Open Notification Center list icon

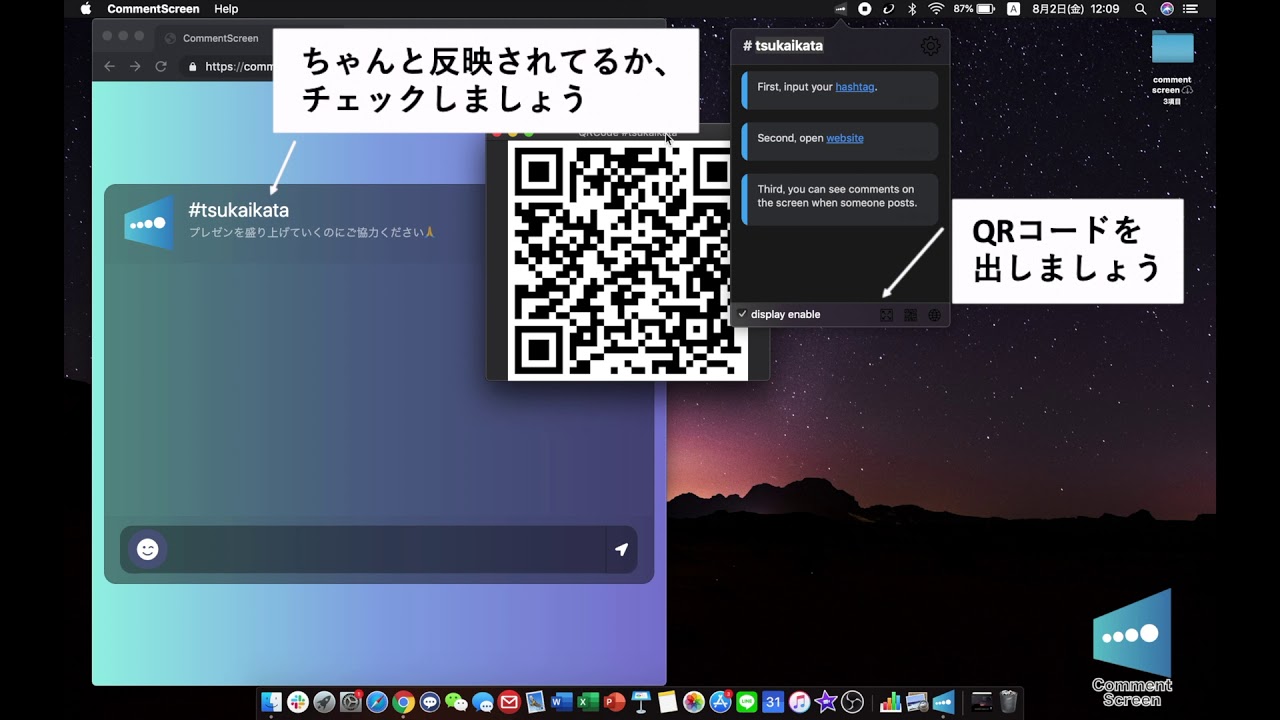click(x=1190, y=9)
